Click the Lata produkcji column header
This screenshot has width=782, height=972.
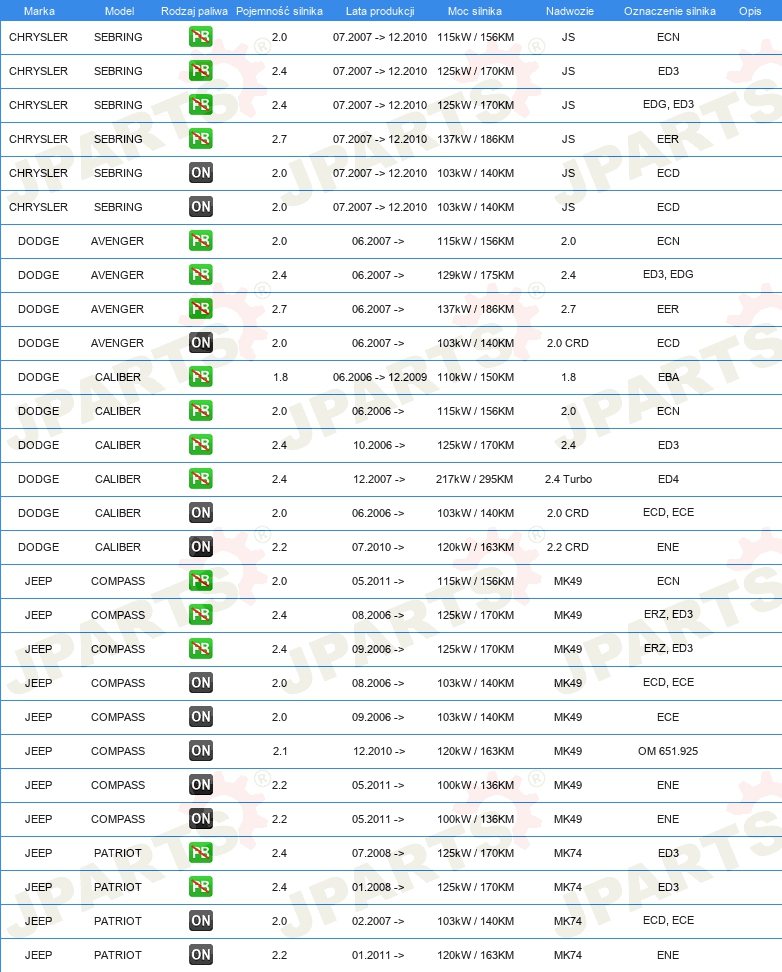tap(380, 11)
